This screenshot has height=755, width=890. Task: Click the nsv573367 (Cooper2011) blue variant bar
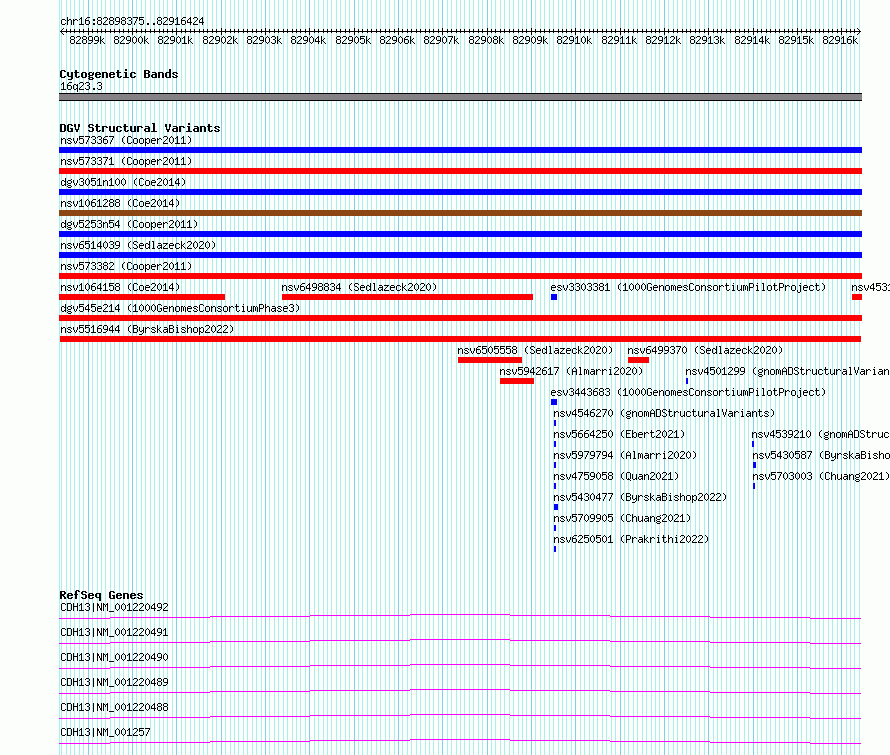[460, 150]
